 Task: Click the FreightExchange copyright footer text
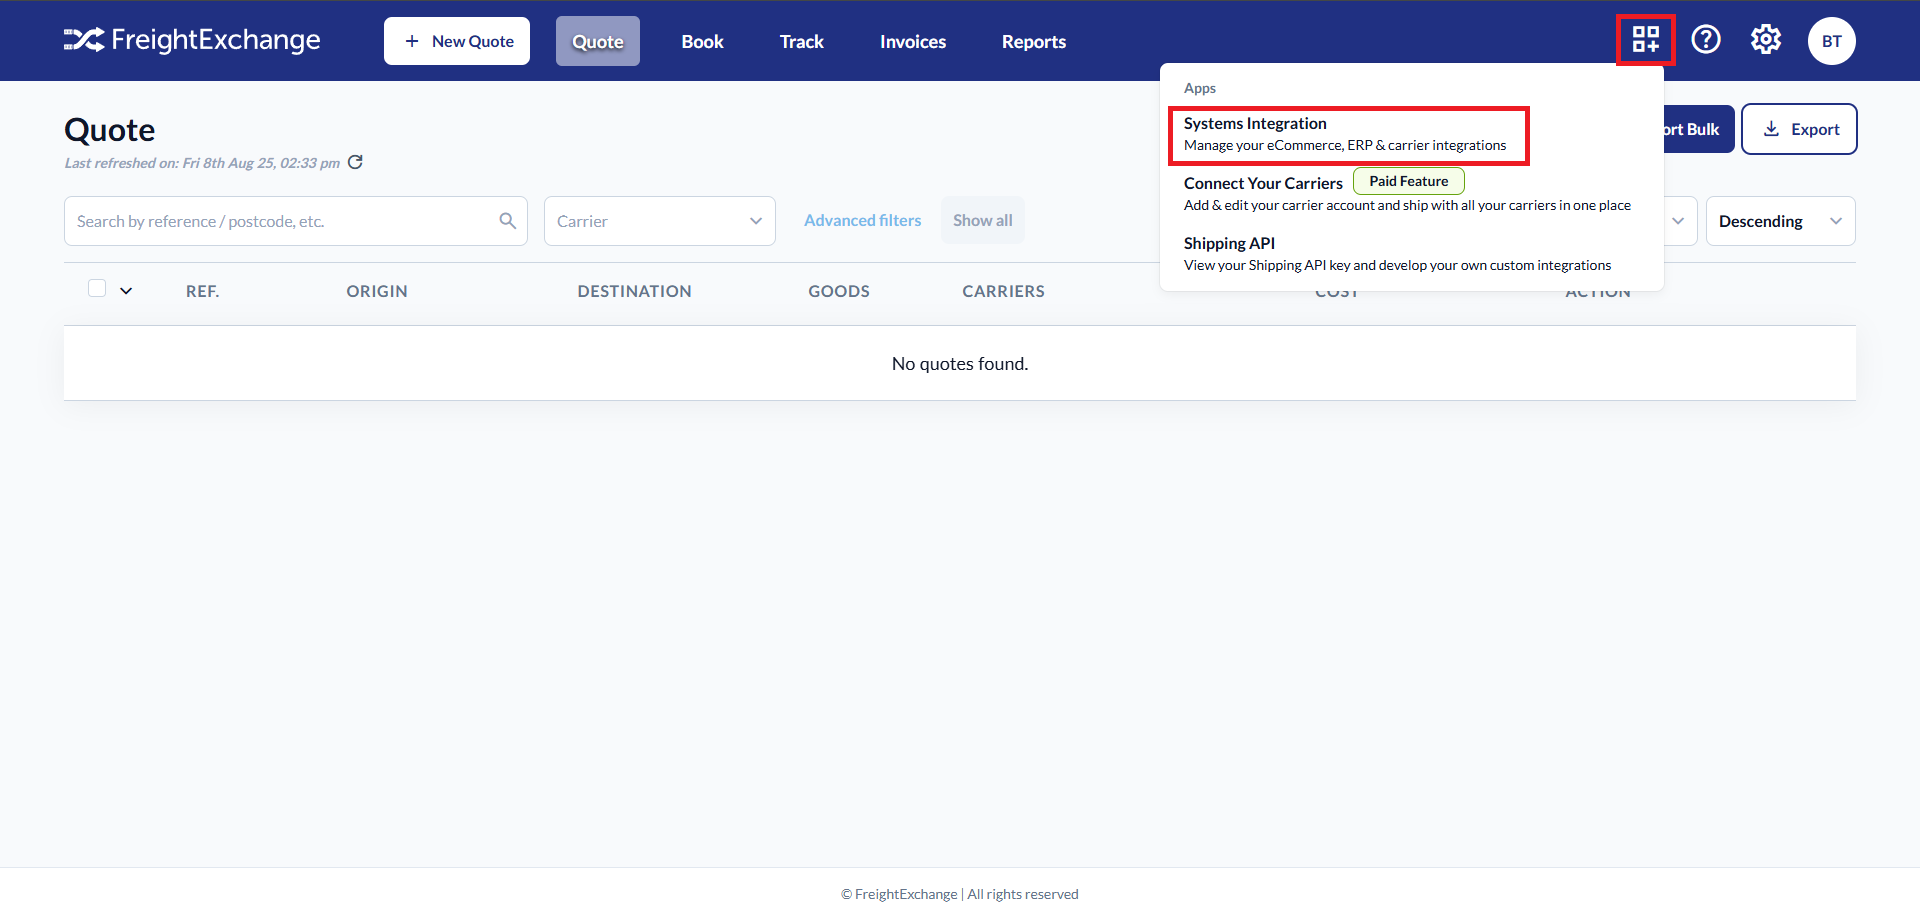(x=960, y=894)
